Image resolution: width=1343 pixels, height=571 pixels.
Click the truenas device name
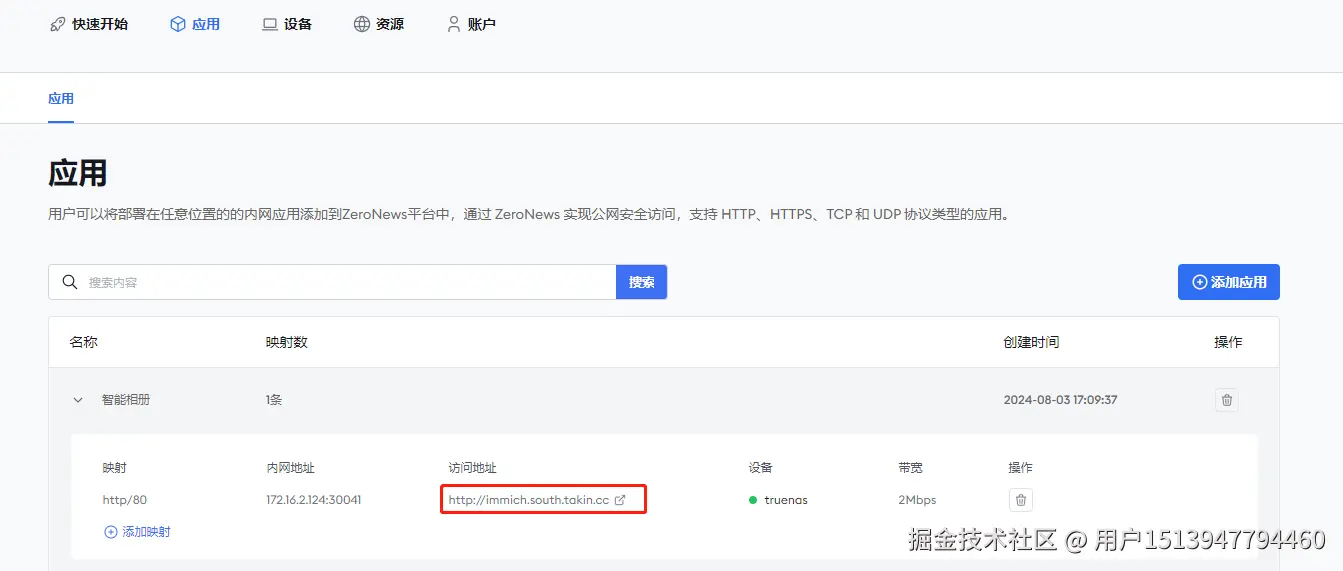click(x=786, y=500)
